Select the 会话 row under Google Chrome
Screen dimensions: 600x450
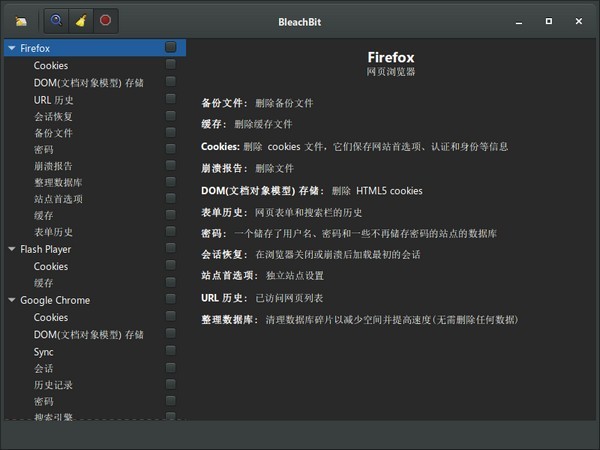(x=95, y=368)
